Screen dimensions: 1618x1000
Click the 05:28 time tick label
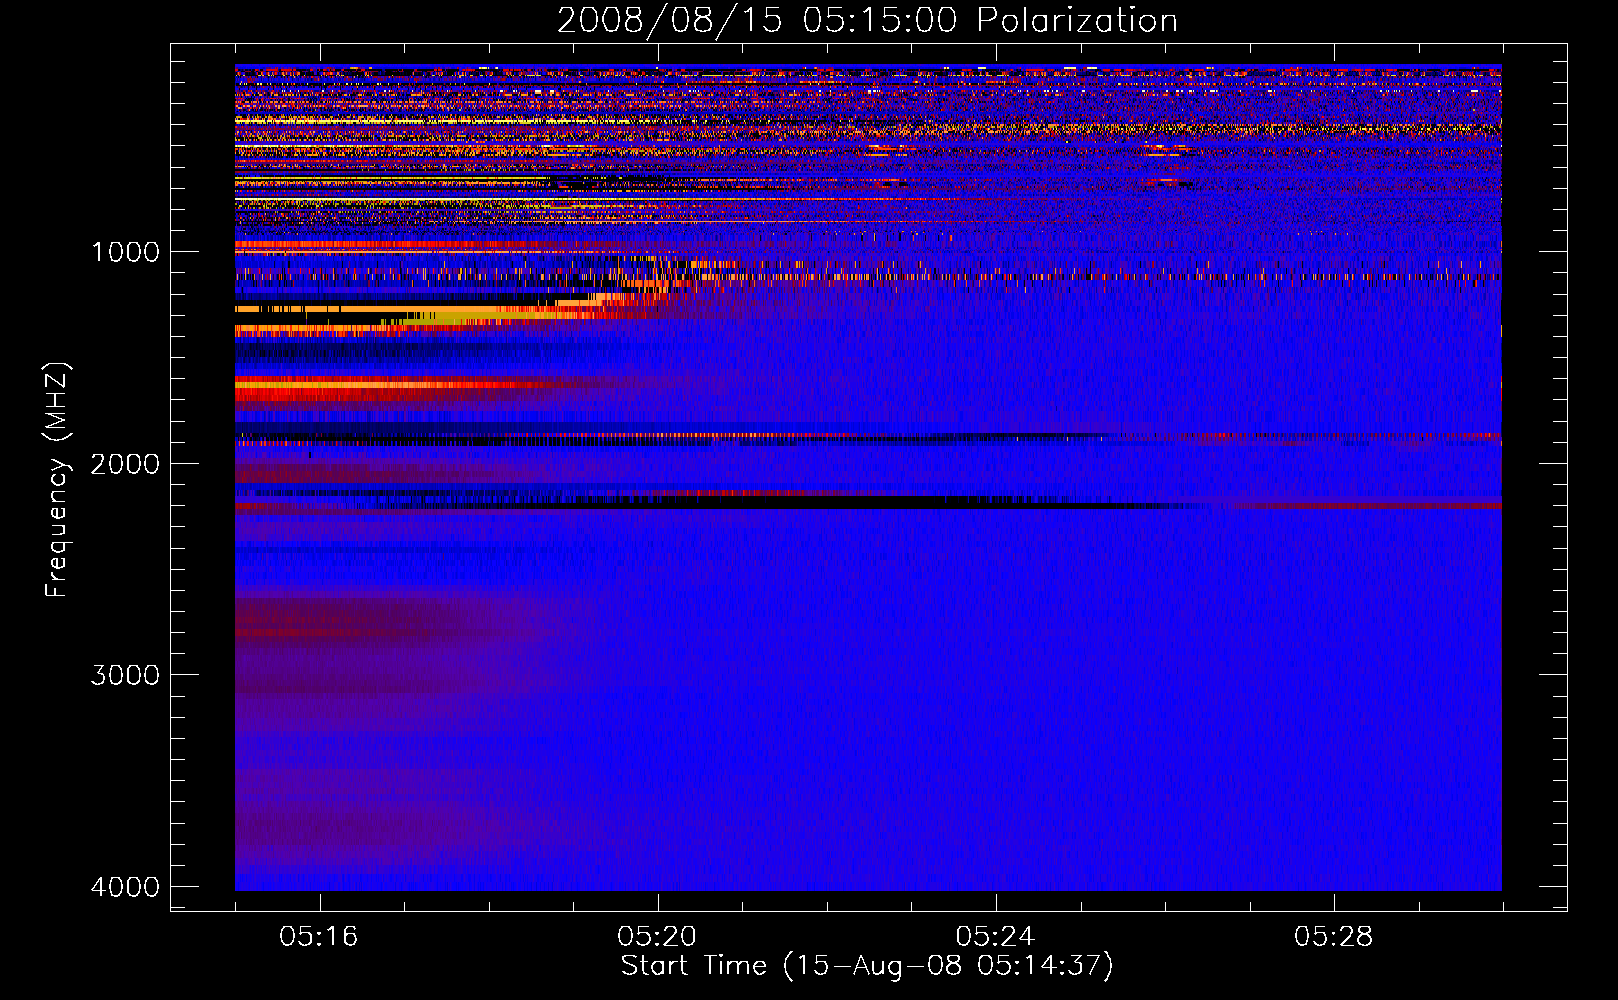(x=1334, y=936)
